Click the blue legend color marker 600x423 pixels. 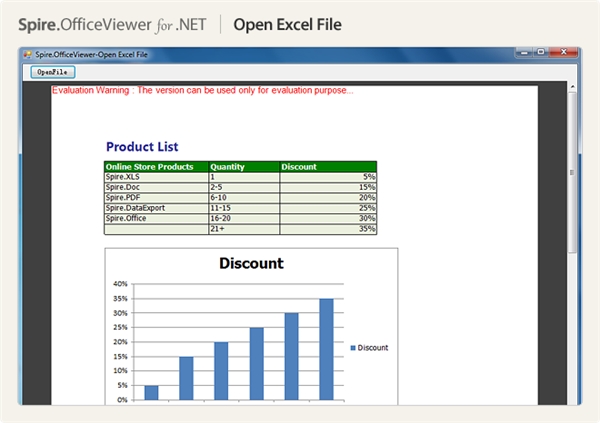coord(353,348)
